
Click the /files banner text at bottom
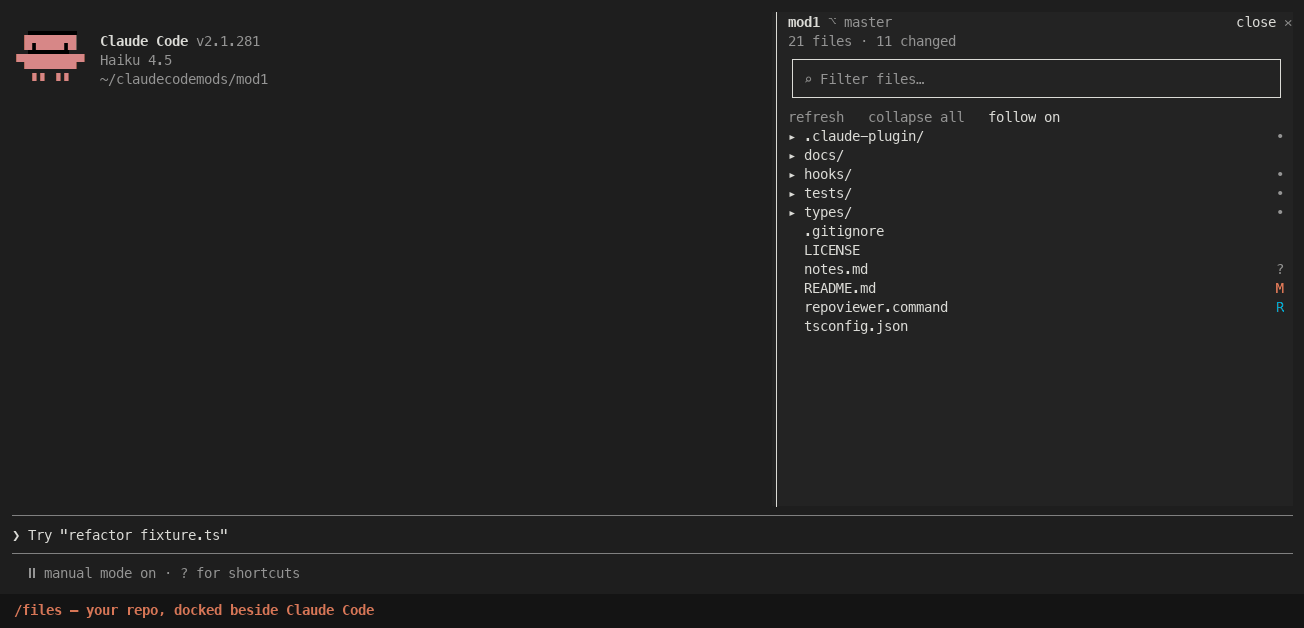click(194, 610)
